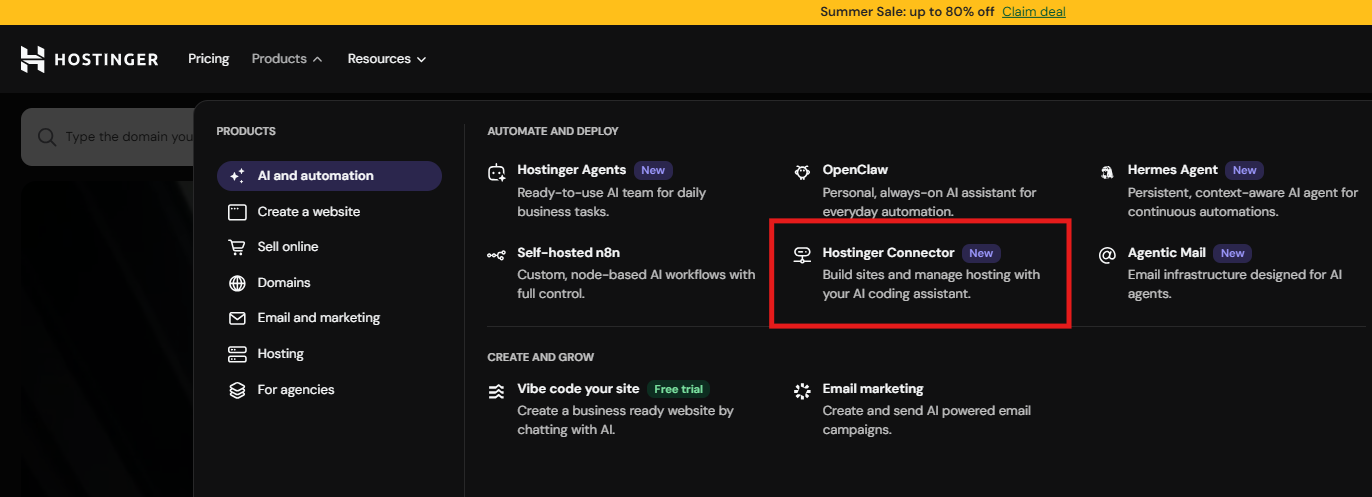This screenshot has height=497, width=1372.
Task: Click the 'Persistent, context-aware AI agent' description
Action: pyautogui.click(x=1243, y=202)
